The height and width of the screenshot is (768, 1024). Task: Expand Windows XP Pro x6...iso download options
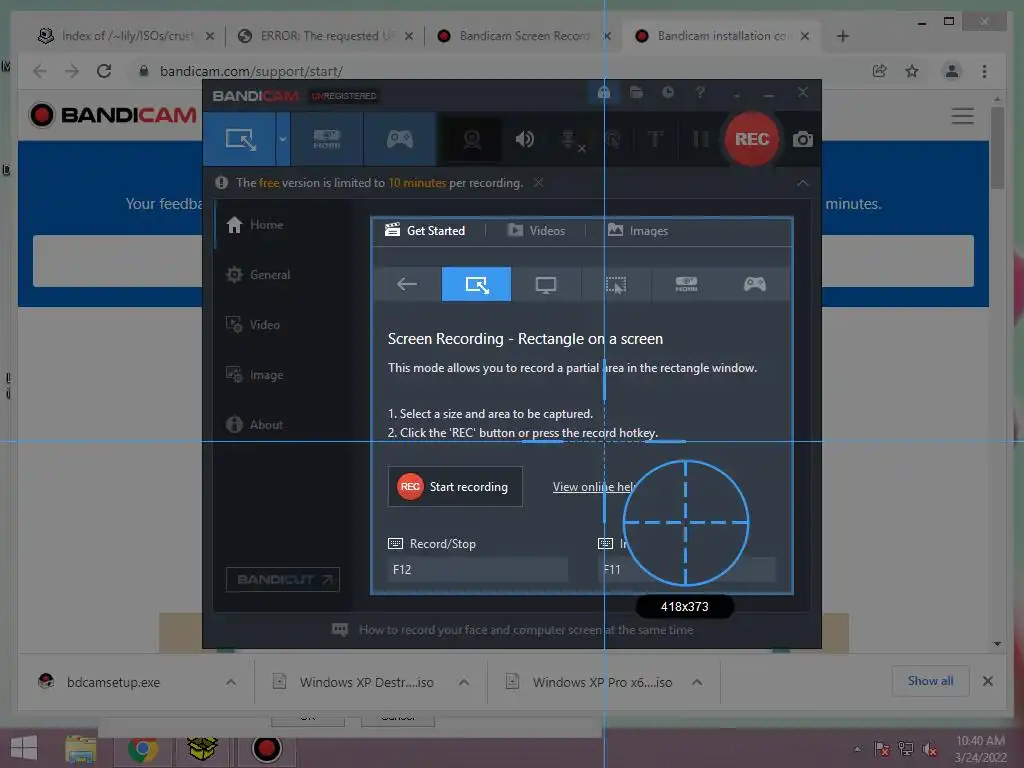click(x=697, y=682)
